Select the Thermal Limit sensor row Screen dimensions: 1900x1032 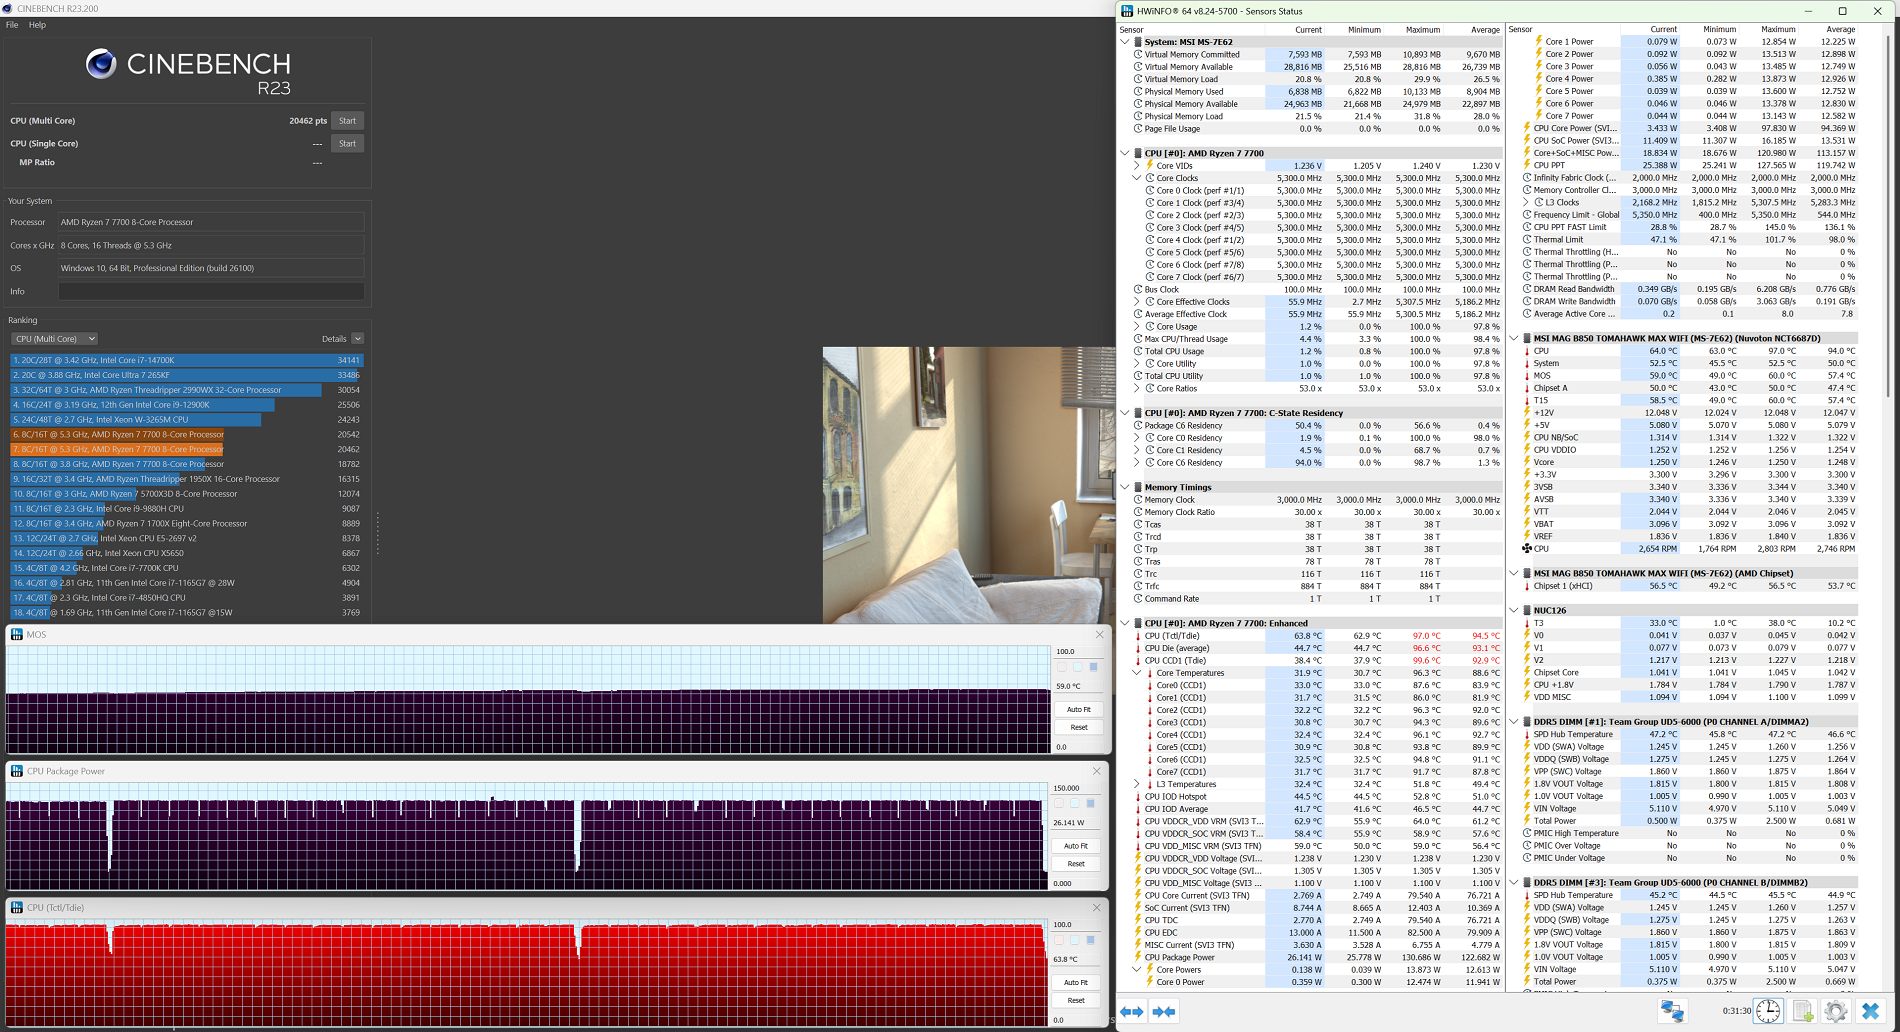coord(1689,240)
